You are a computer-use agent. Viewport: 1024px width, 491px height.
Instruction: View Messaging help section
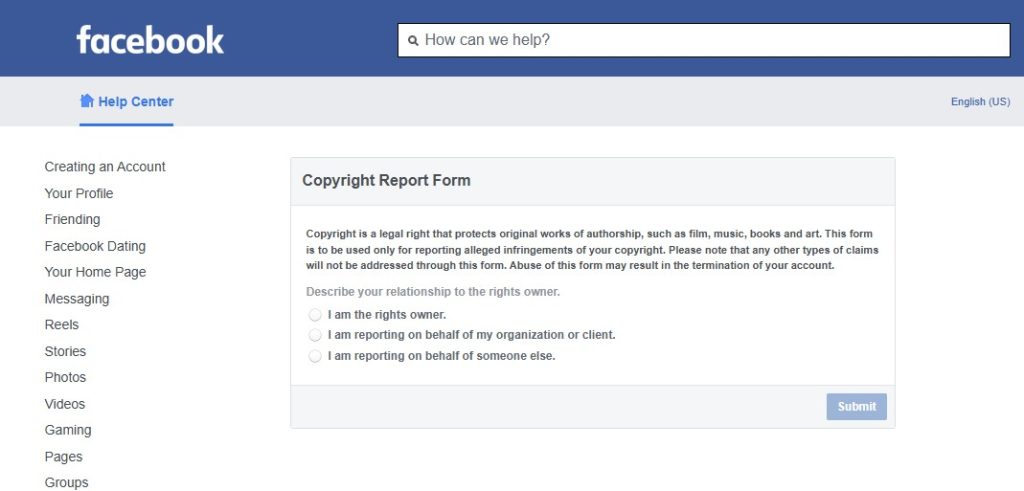[x=77, y=299]
